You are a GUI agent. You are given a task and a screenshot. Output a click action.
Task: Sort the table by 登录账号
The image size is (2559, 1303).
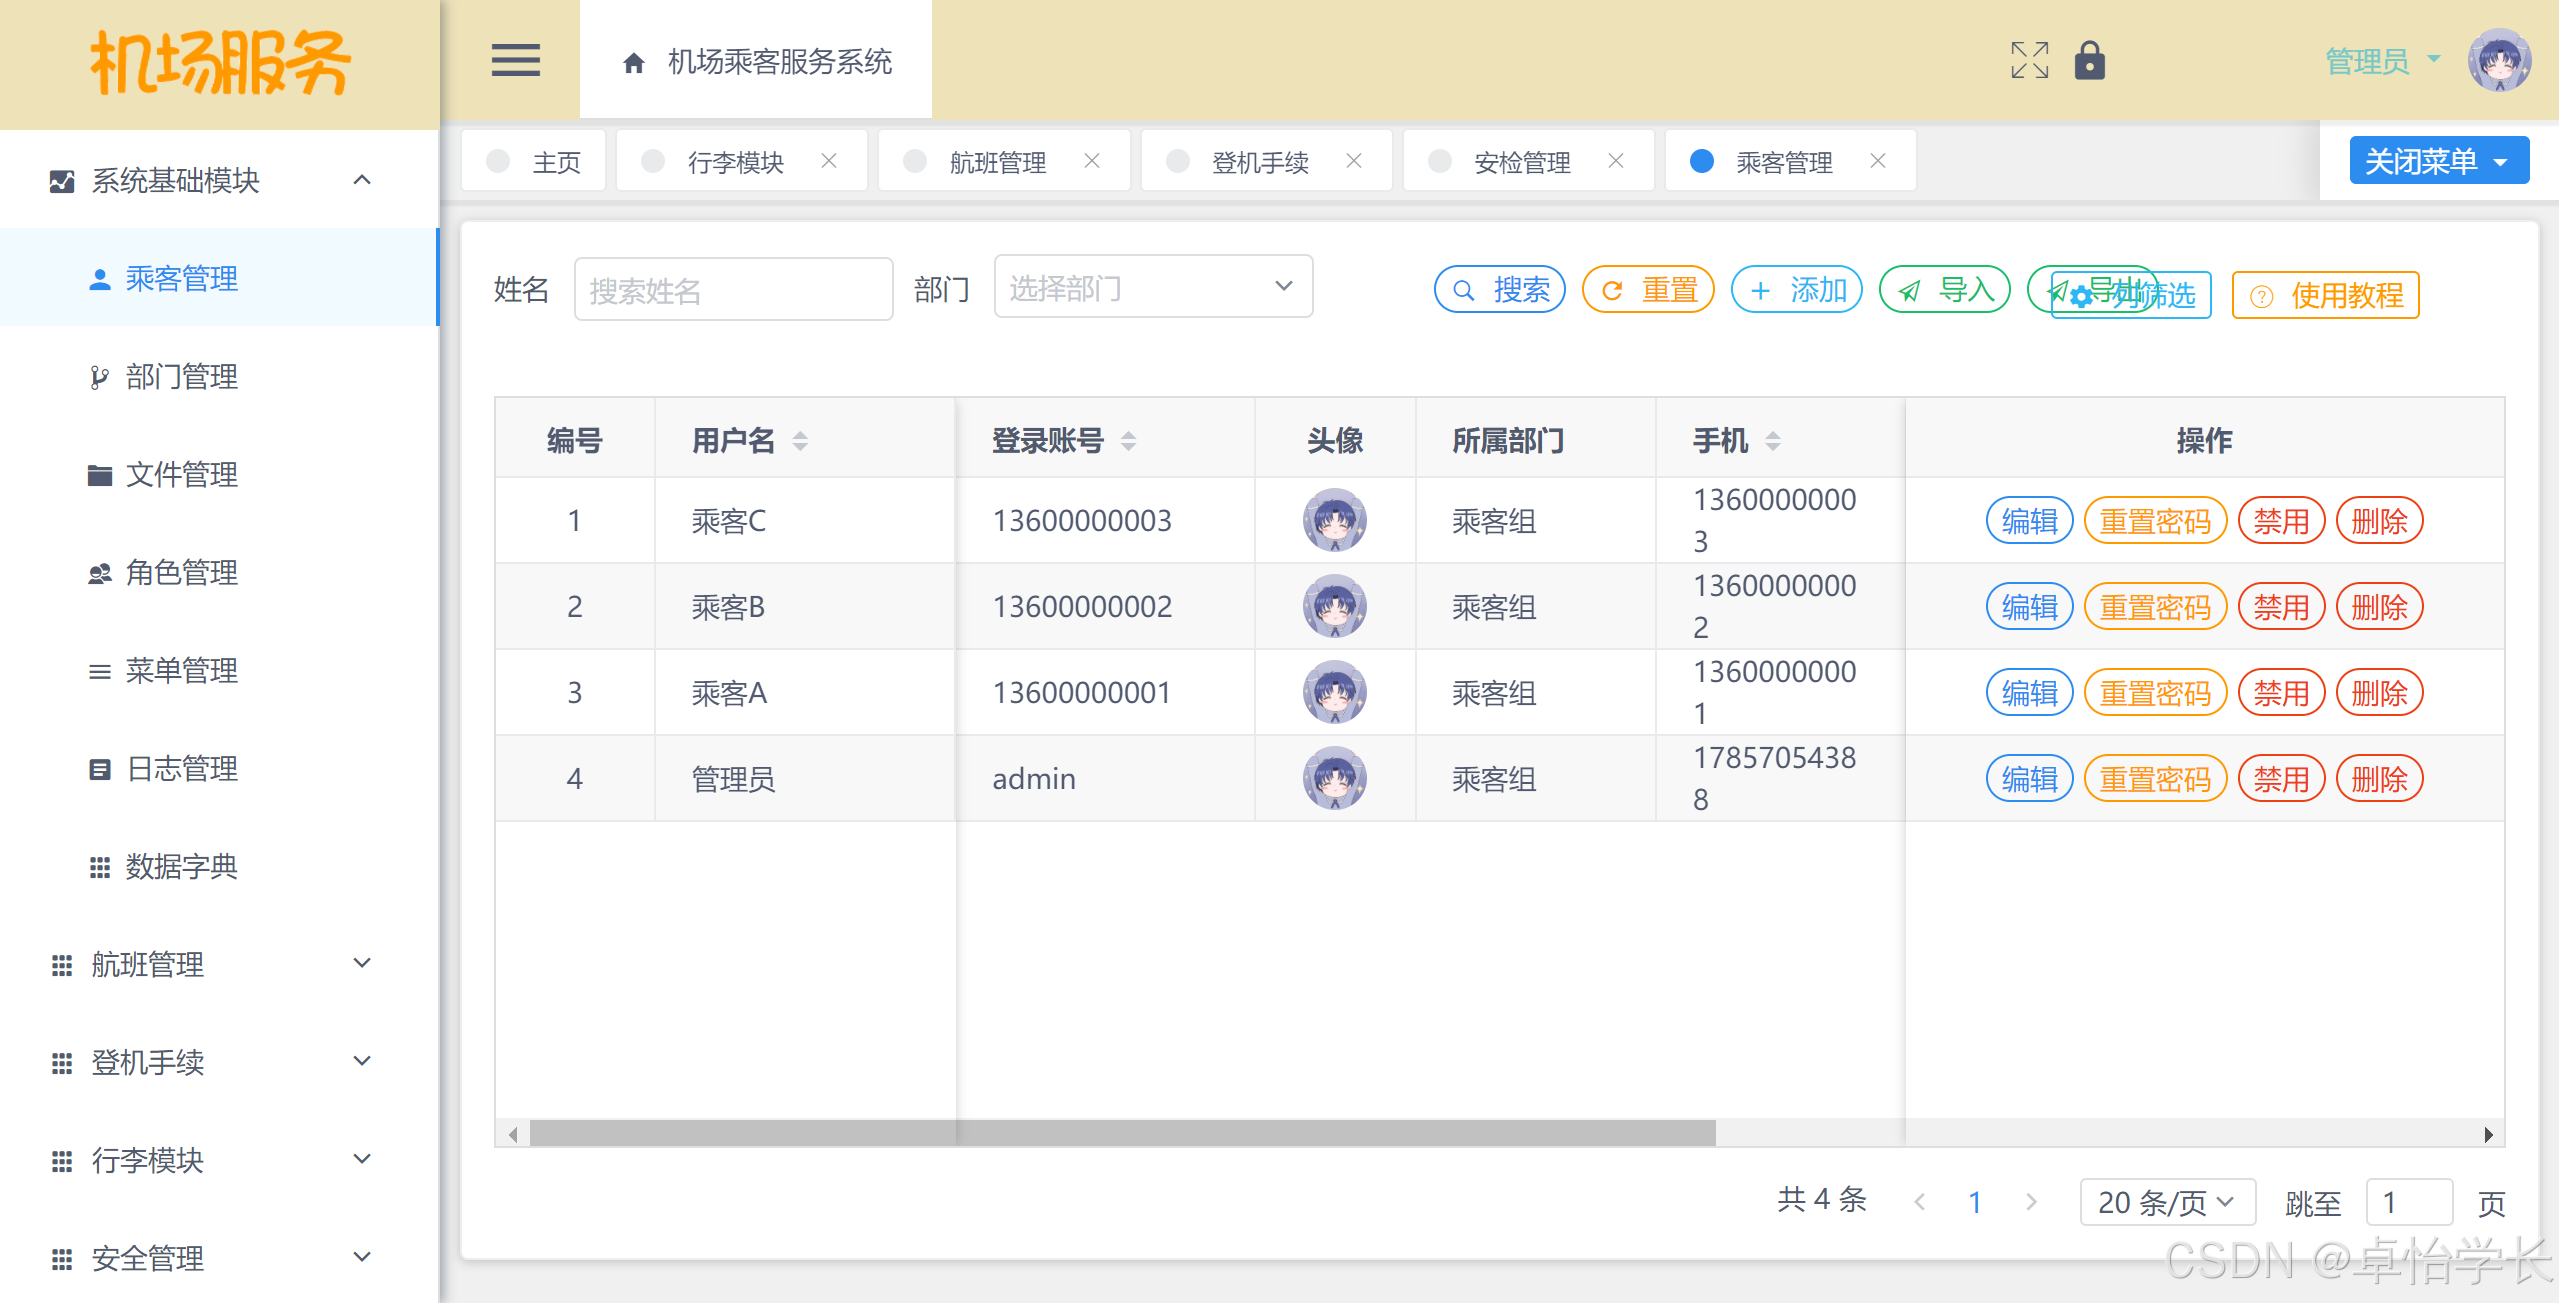tap(1128, 441)
